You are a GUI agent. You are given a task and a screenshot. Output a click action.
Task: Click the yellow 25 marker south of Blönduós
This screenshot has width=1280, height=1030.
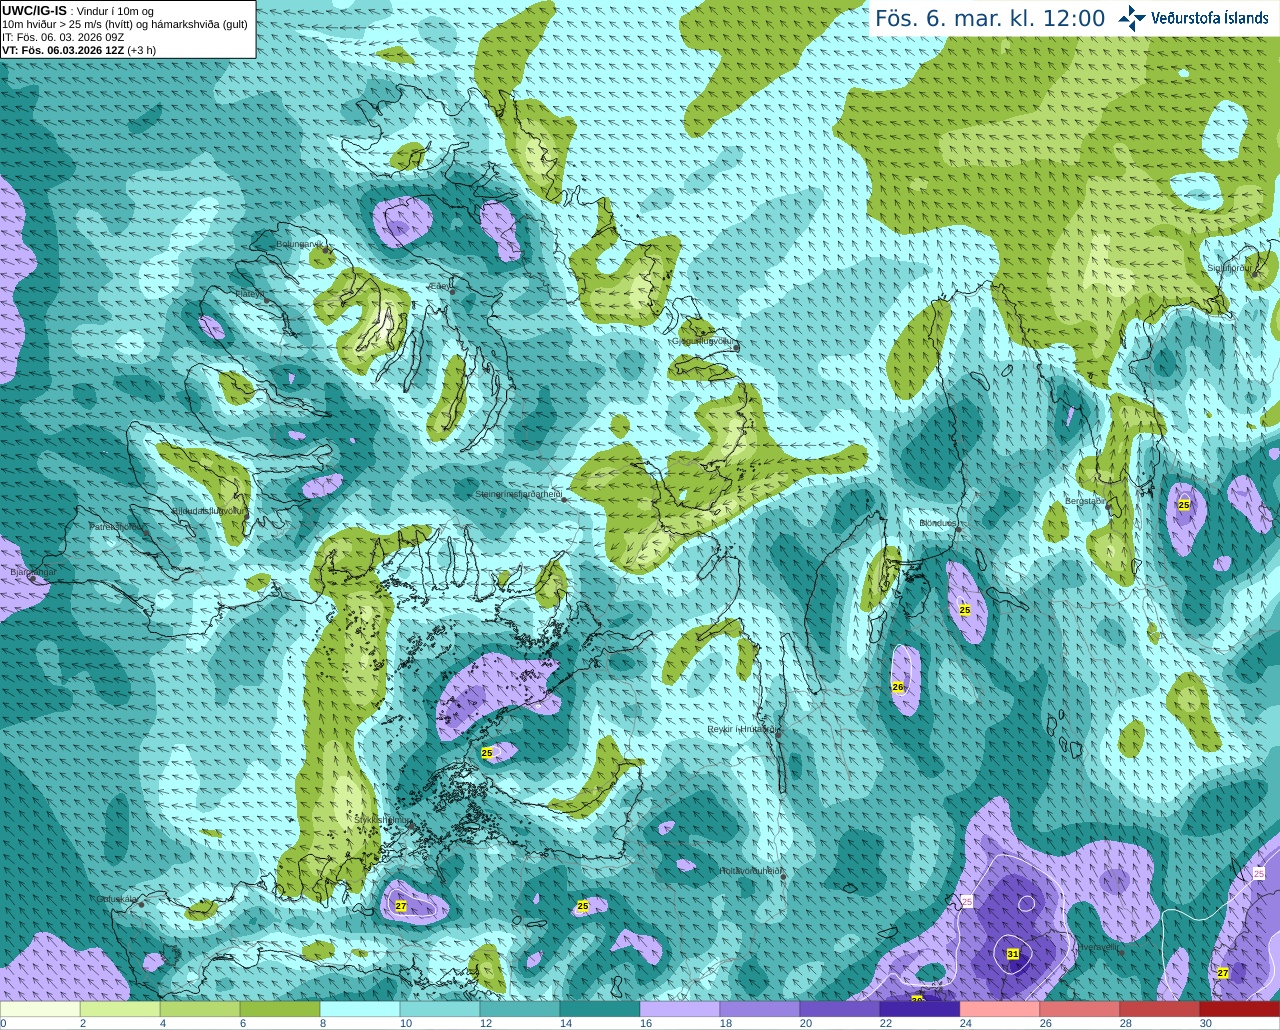(x=965, y=609)
